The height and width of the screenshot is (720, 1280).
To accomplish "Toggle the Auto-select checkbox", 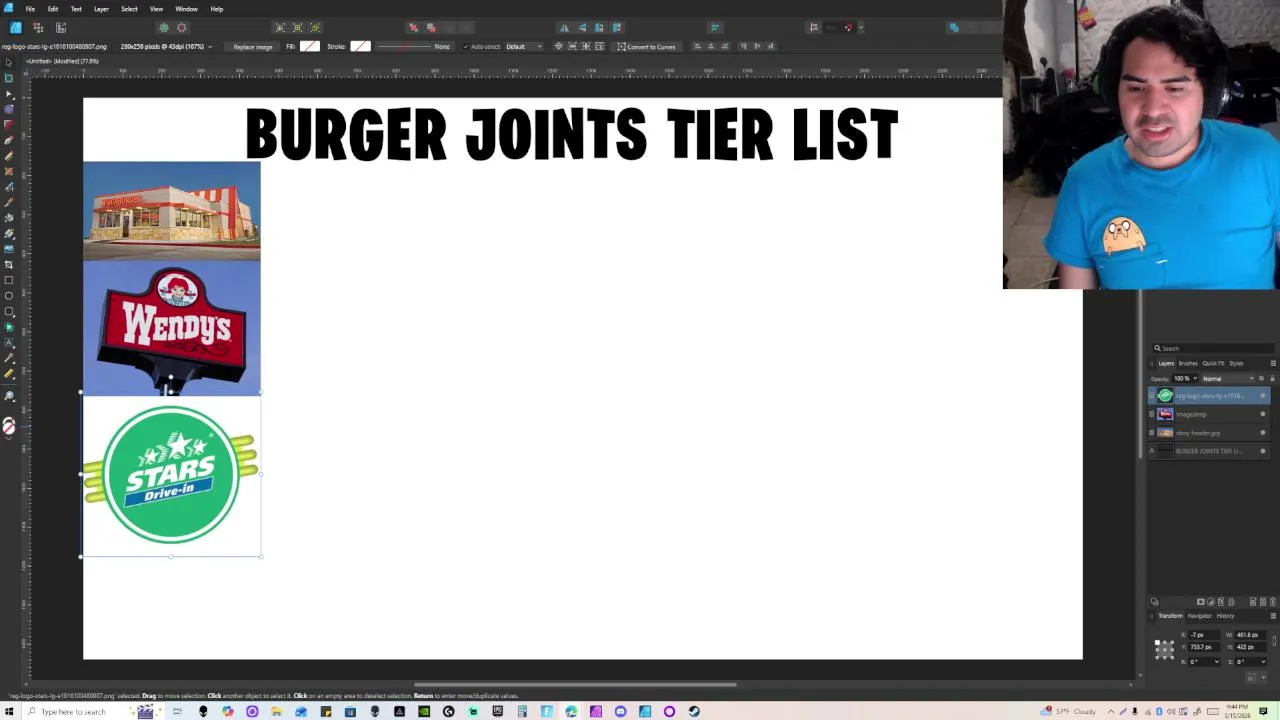I will [466, 46].
